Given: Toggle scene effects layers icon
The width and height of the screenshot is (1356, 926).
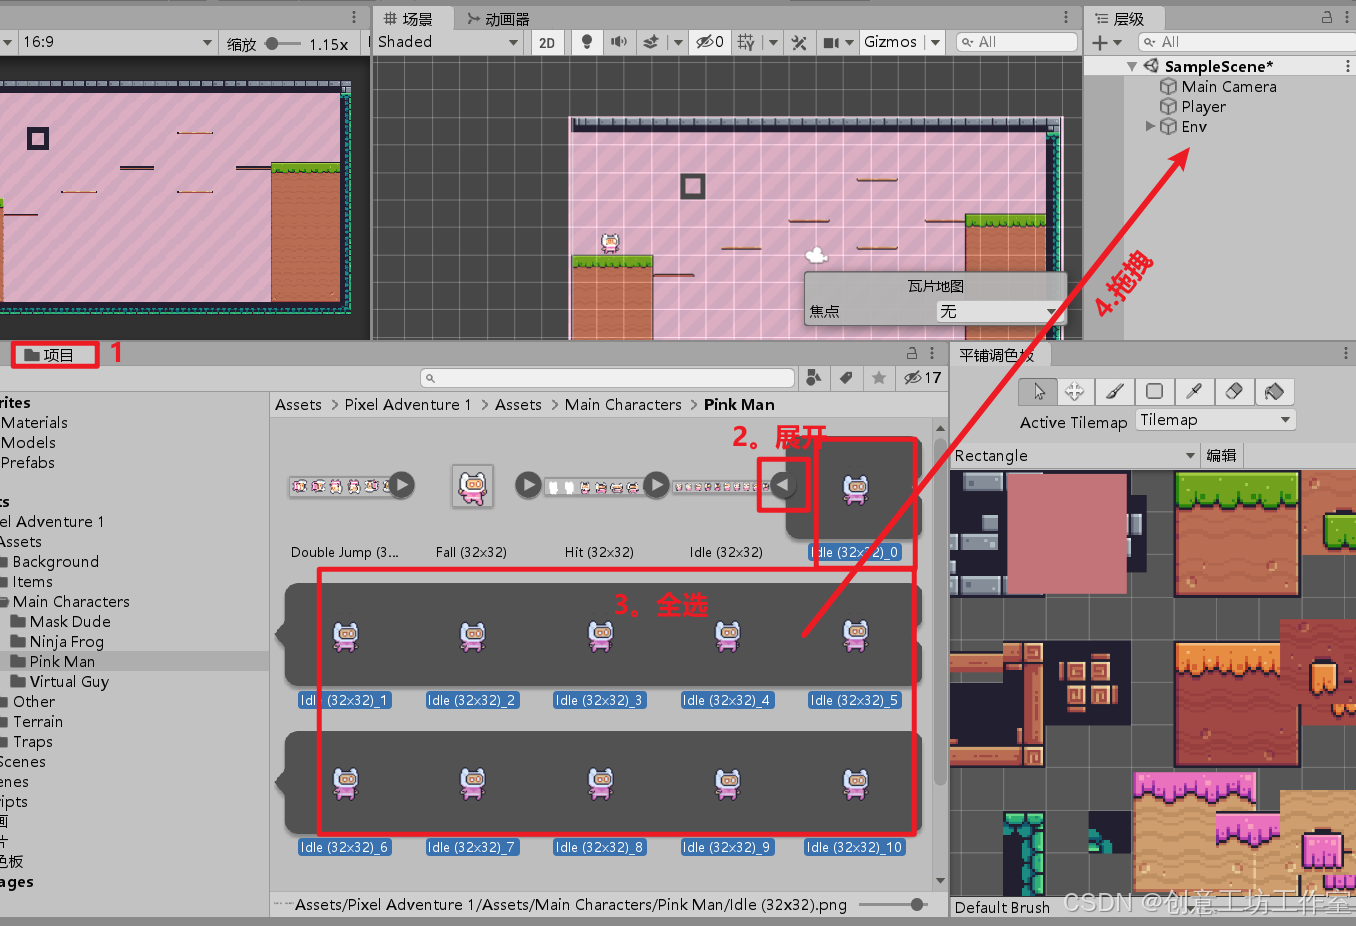Looking at the screenshot, I should (651, 42).
